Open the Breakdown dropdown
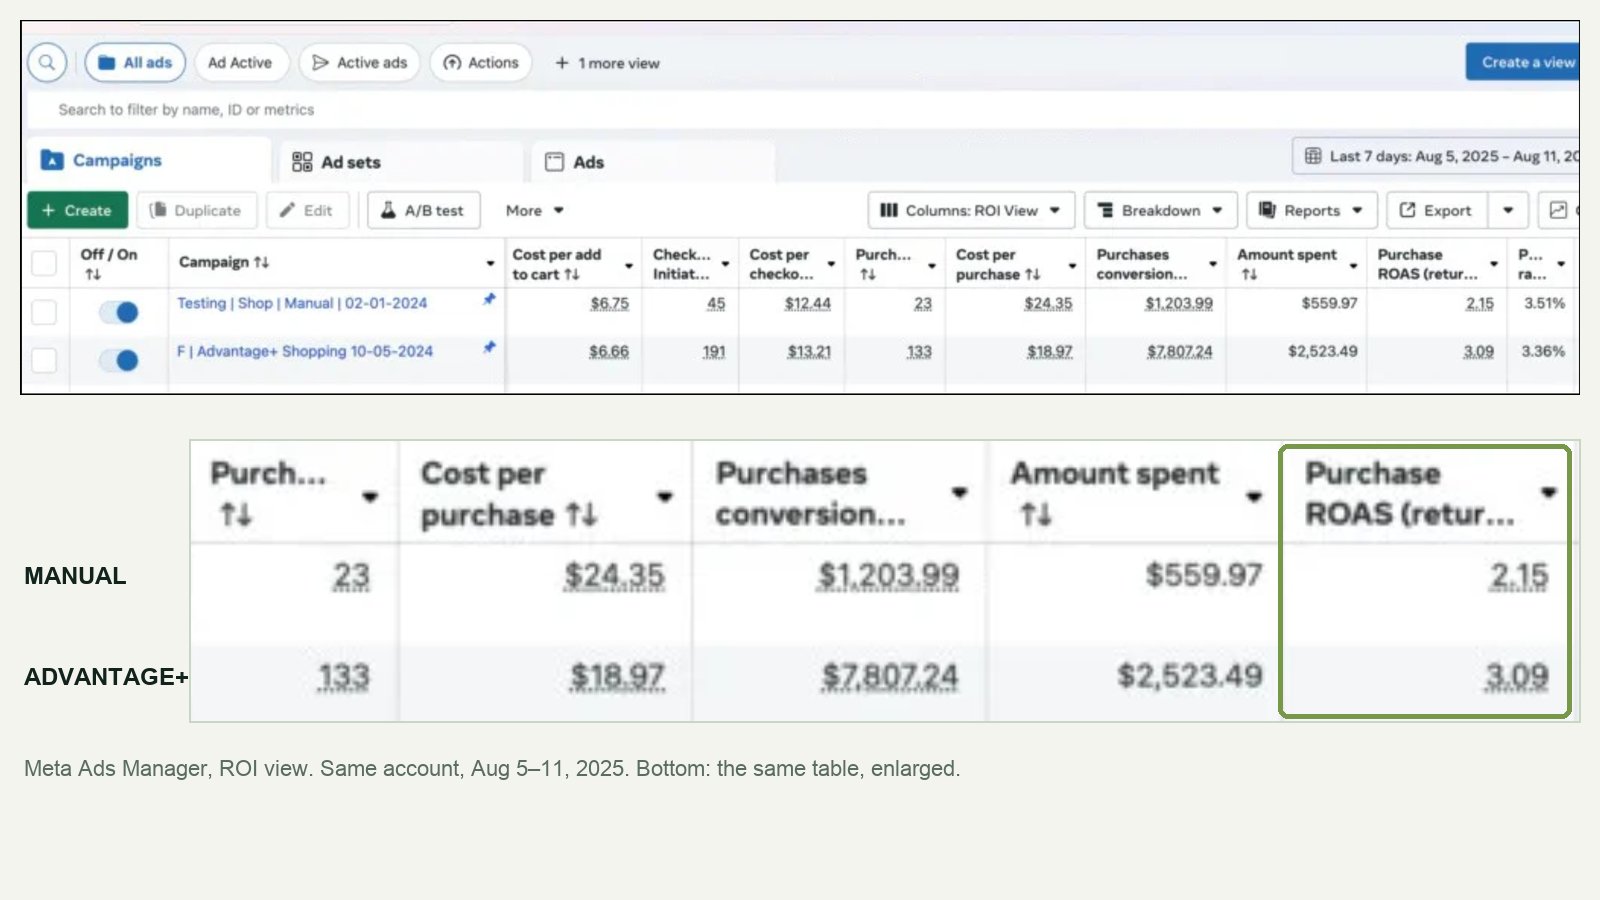The height and width of the screenshot is (900, 1600). click(x=1160, y=210)
